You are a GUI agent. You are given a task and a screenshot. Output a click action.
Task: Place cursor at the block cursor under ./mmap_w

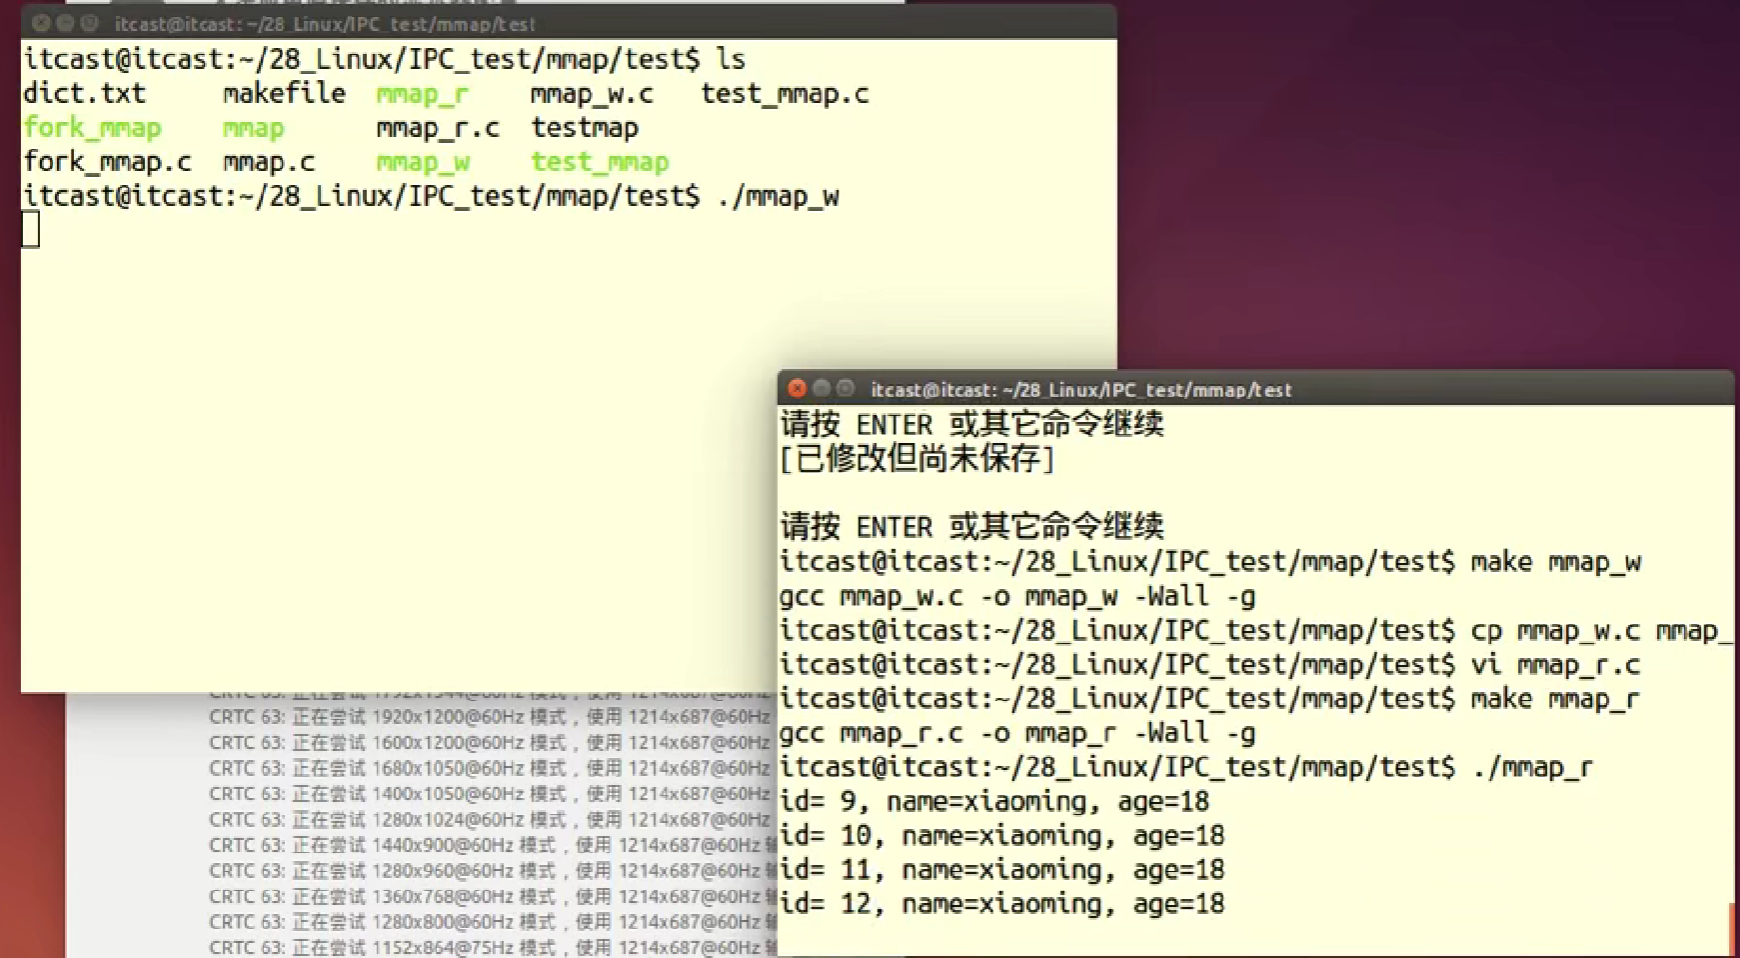(x=31, y=230)
